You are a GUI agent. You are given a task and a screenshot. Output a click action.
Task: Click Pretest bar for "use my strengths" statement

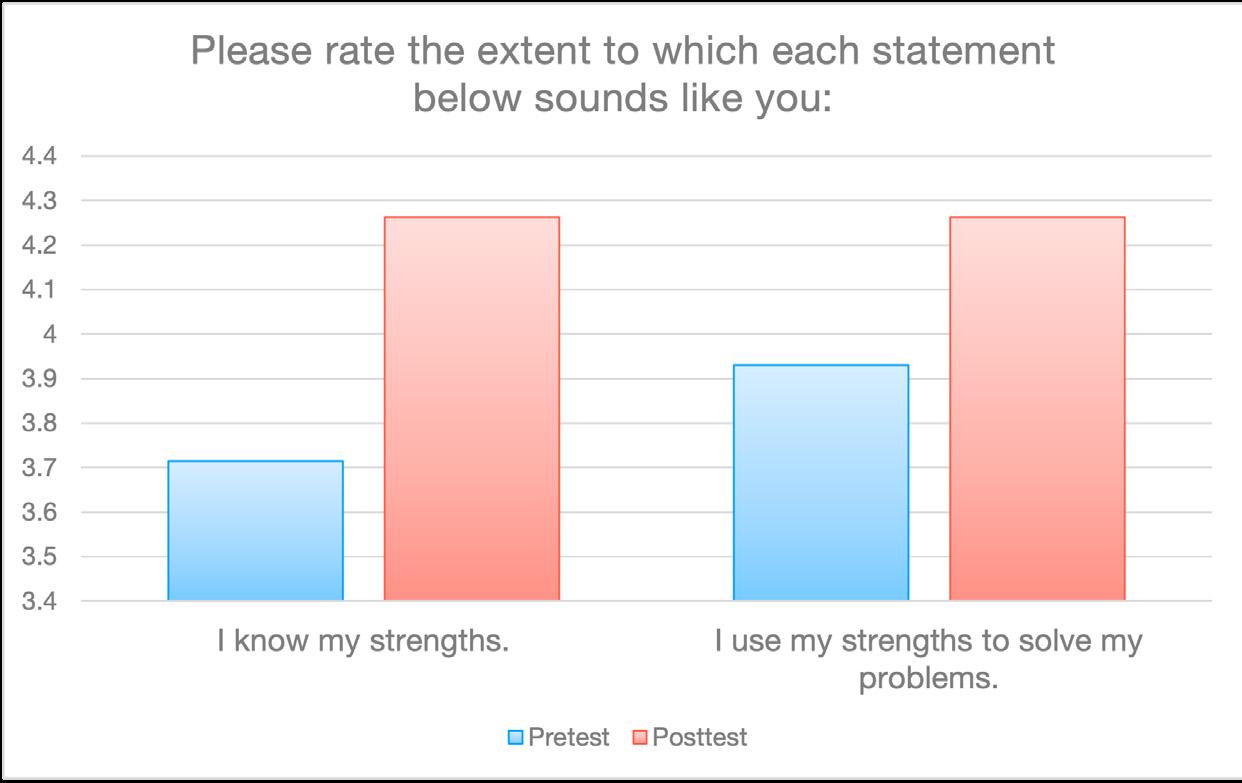(821, 482)
